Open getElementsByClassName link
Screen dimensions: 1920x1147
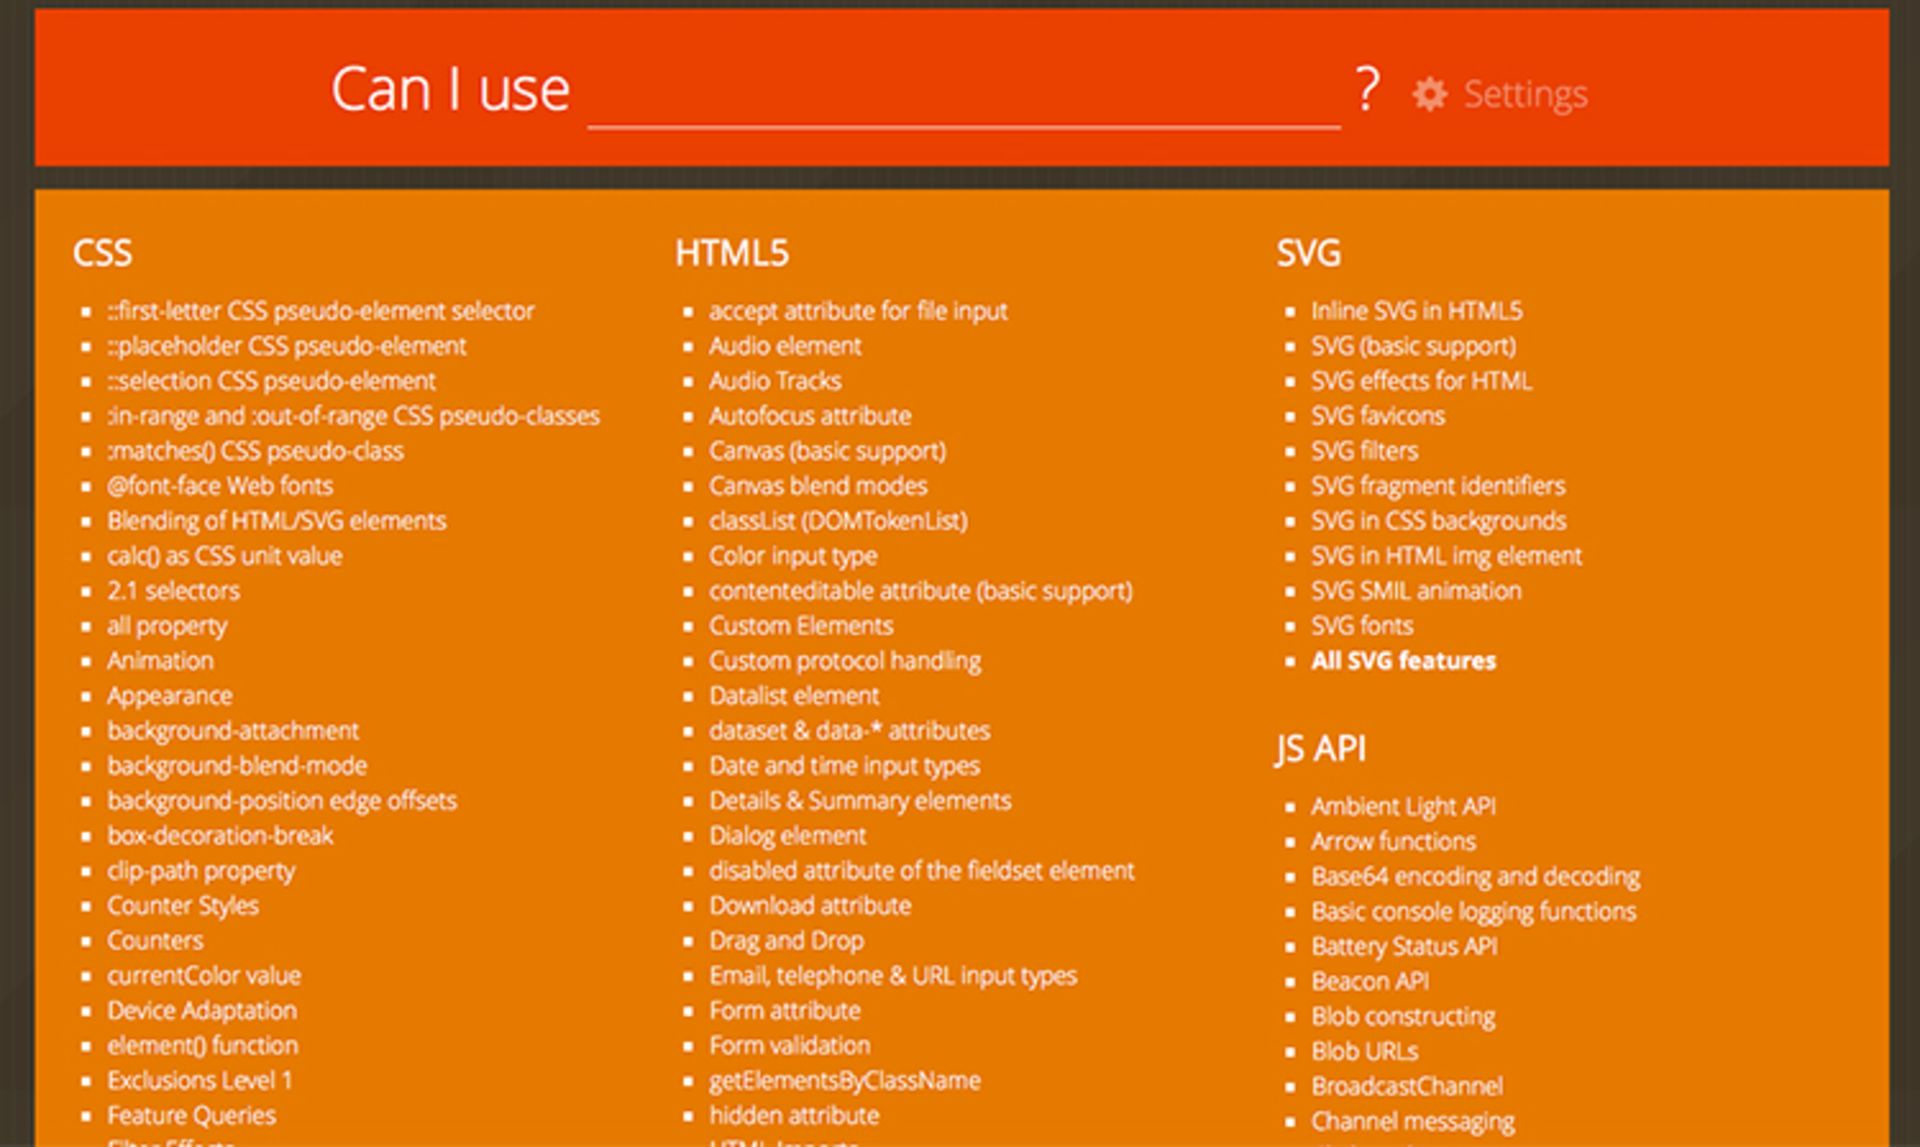[845, 1081]
